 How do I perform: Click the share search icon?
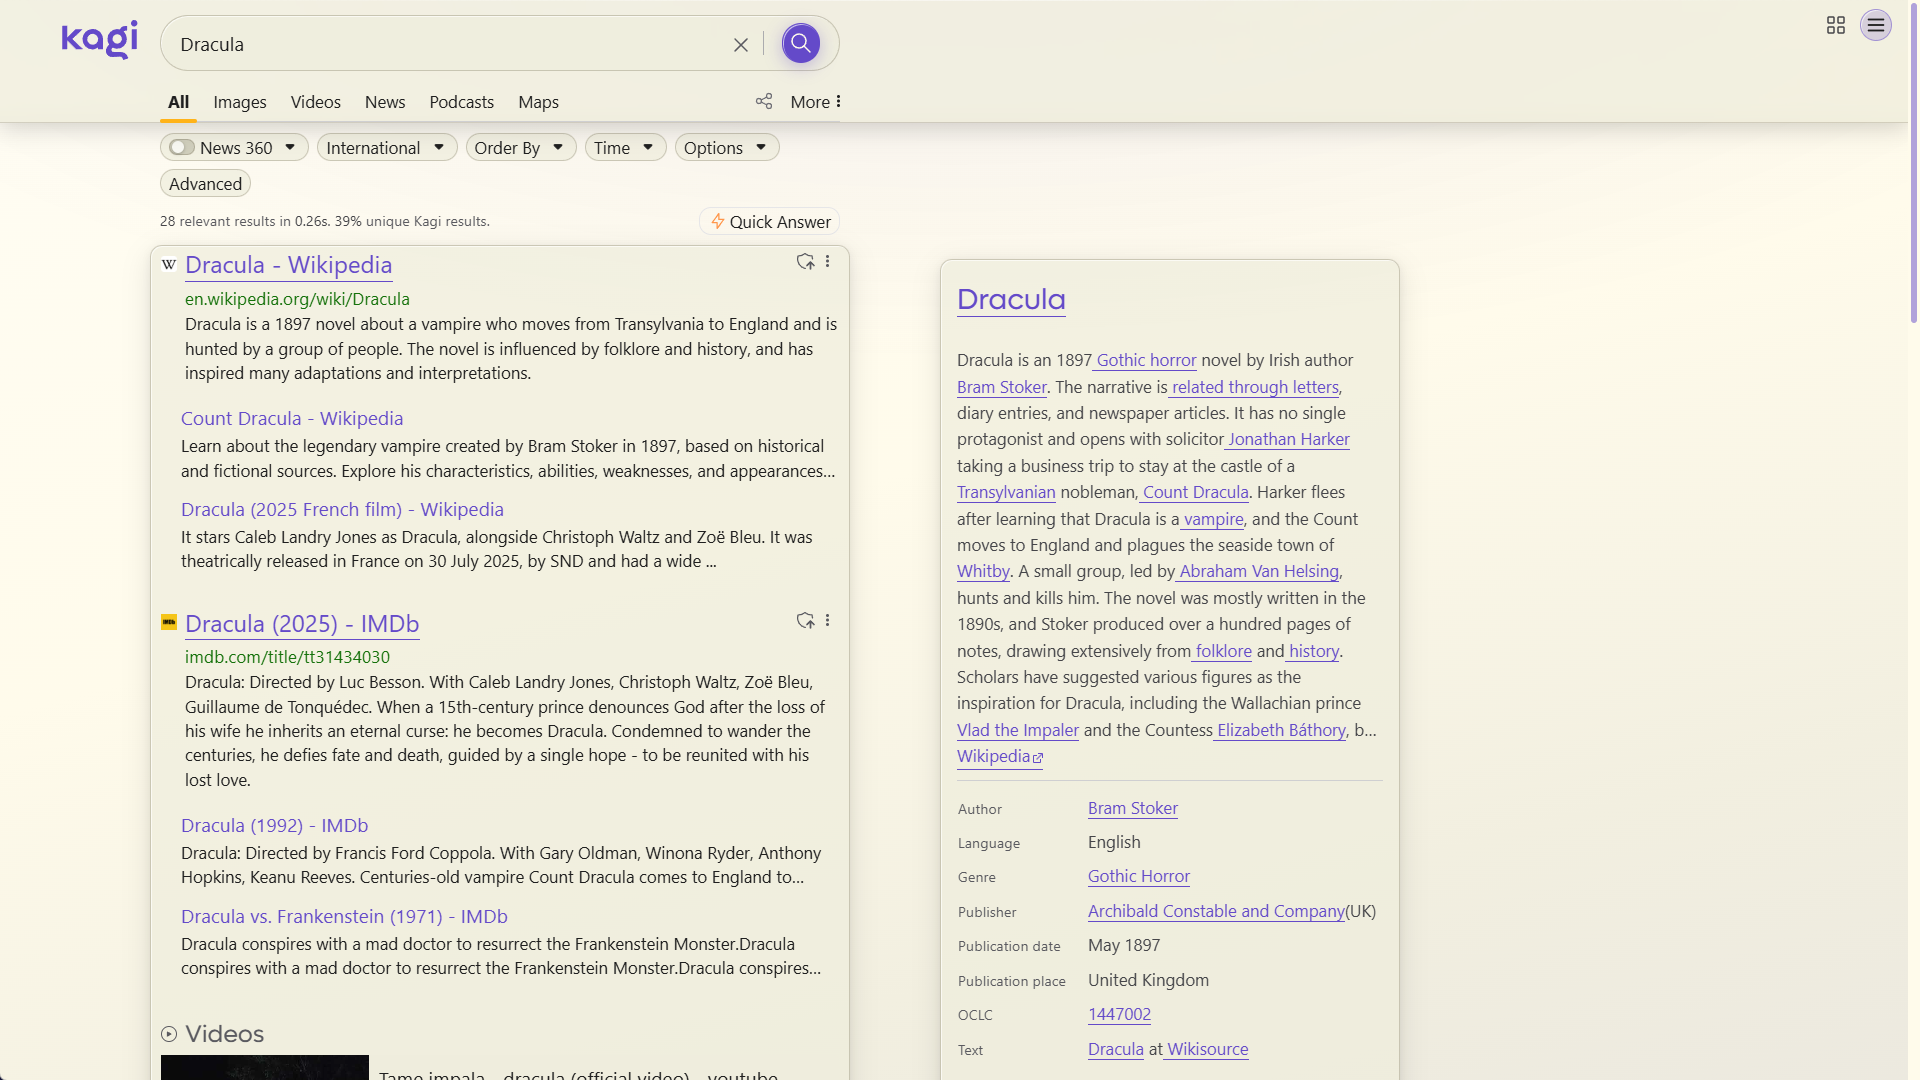(764, 101)
